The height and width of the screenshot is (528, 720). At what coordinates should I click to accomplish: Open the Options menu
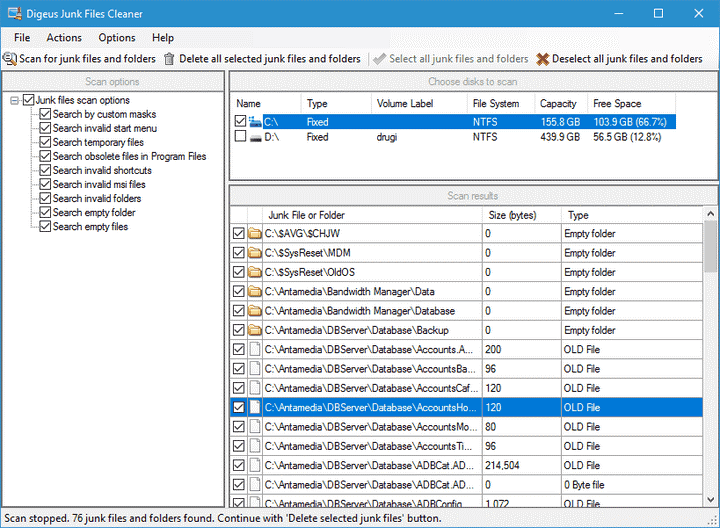(117, 38)
